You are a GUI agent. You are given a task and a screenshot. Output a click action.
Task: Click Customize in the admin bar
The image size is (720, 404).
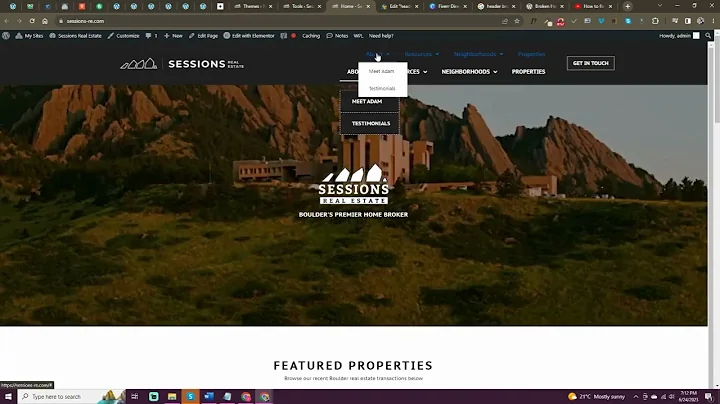(124, 36)
